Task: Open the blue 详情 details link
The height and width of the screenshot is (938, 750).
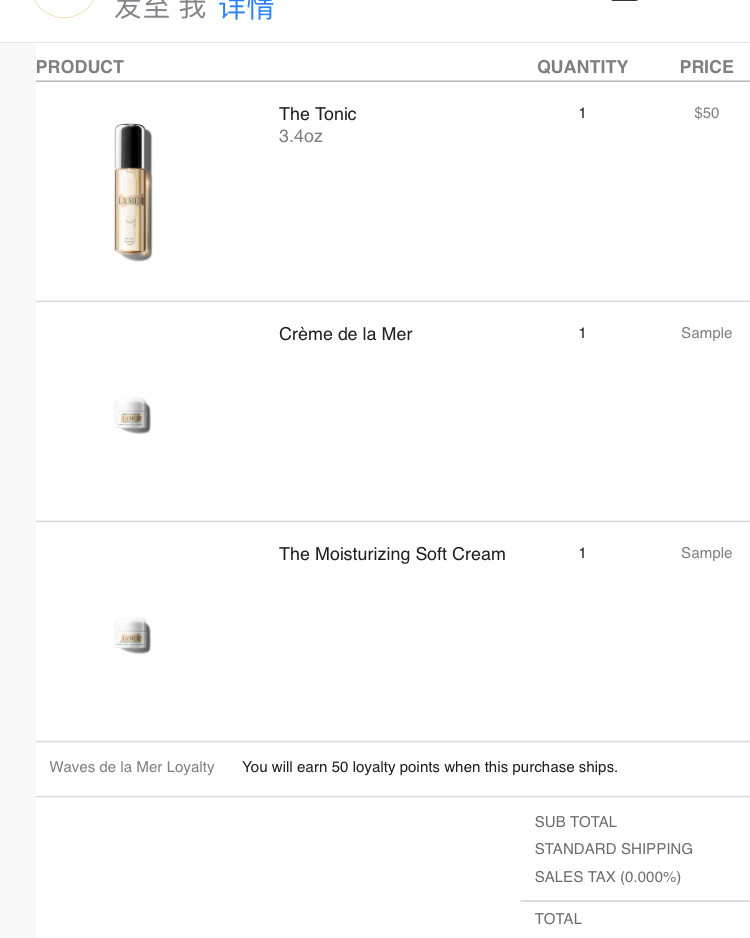Action: pyautogui.click(x=246, y=10)
